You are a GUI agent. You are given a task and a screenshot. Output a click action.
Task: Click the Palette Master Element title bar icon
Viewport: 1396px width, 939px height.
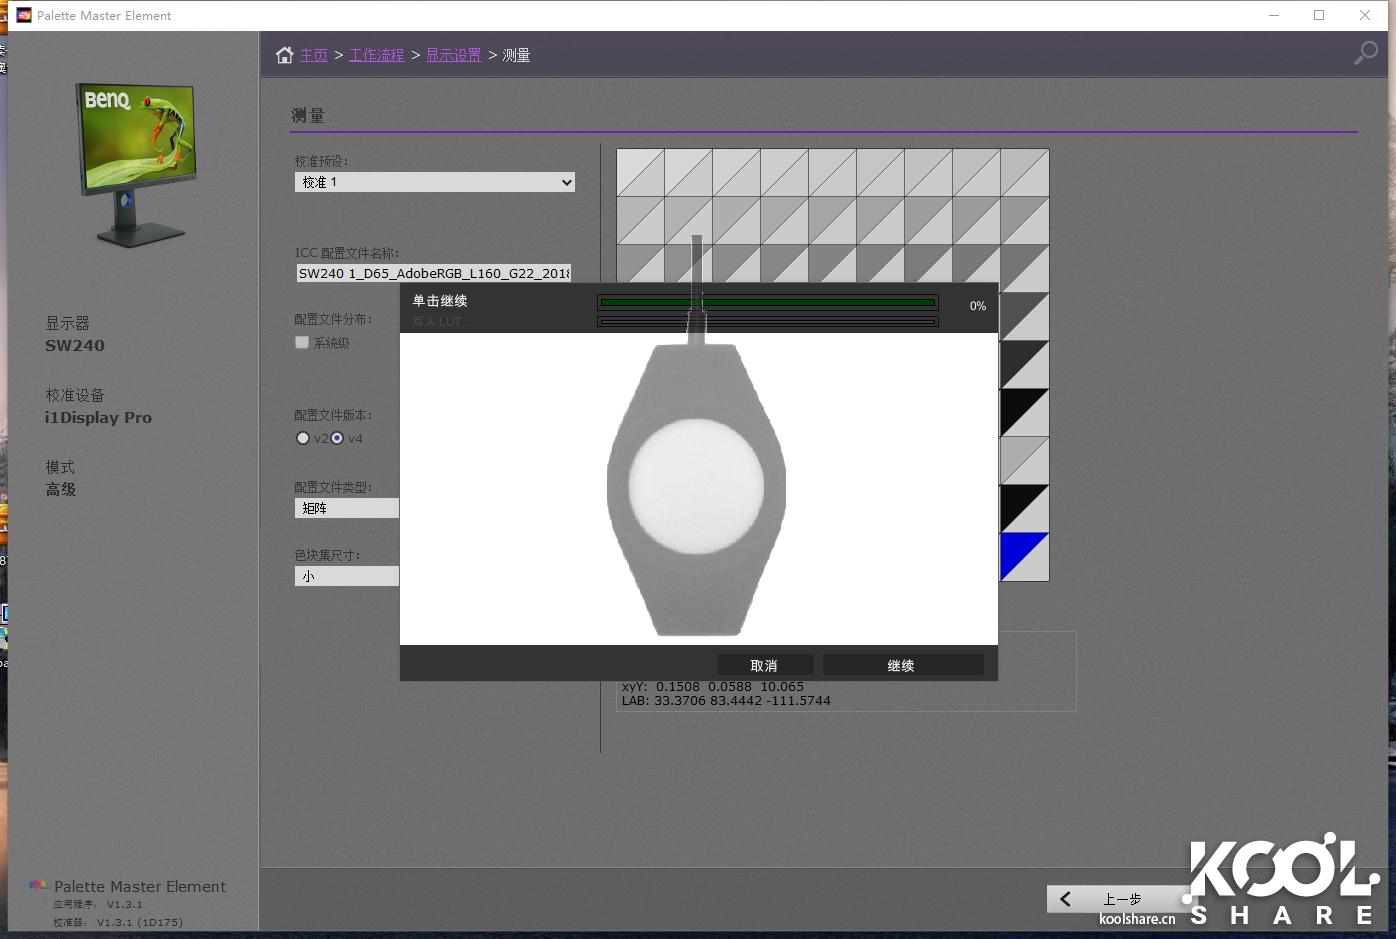(x=23, y=15)
